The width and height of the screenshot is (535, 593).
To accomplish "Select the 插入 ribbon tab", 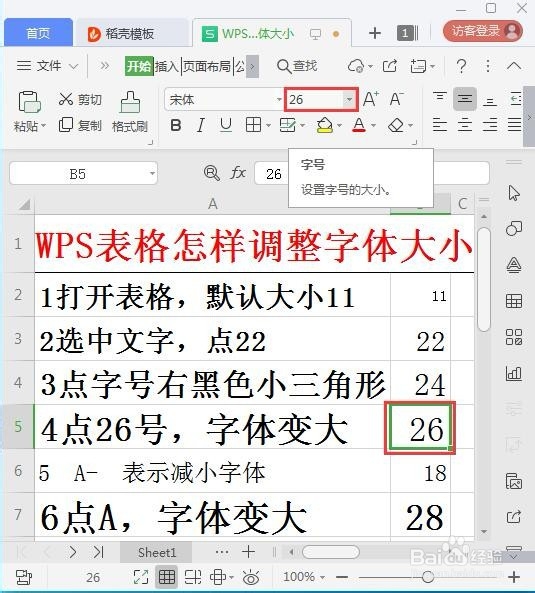I will 167,67.
